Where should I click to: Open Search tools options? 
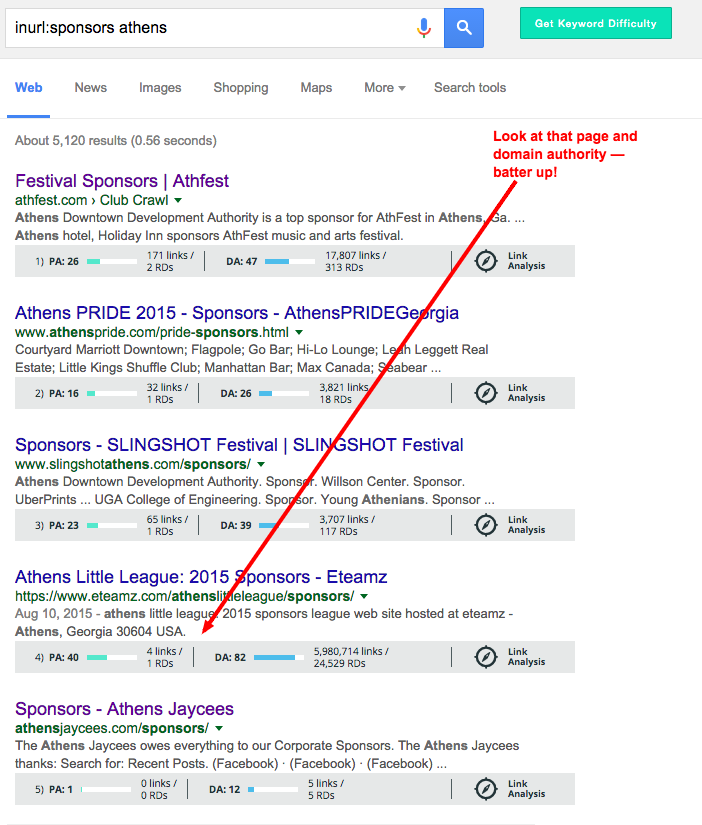tap(470, 88)
